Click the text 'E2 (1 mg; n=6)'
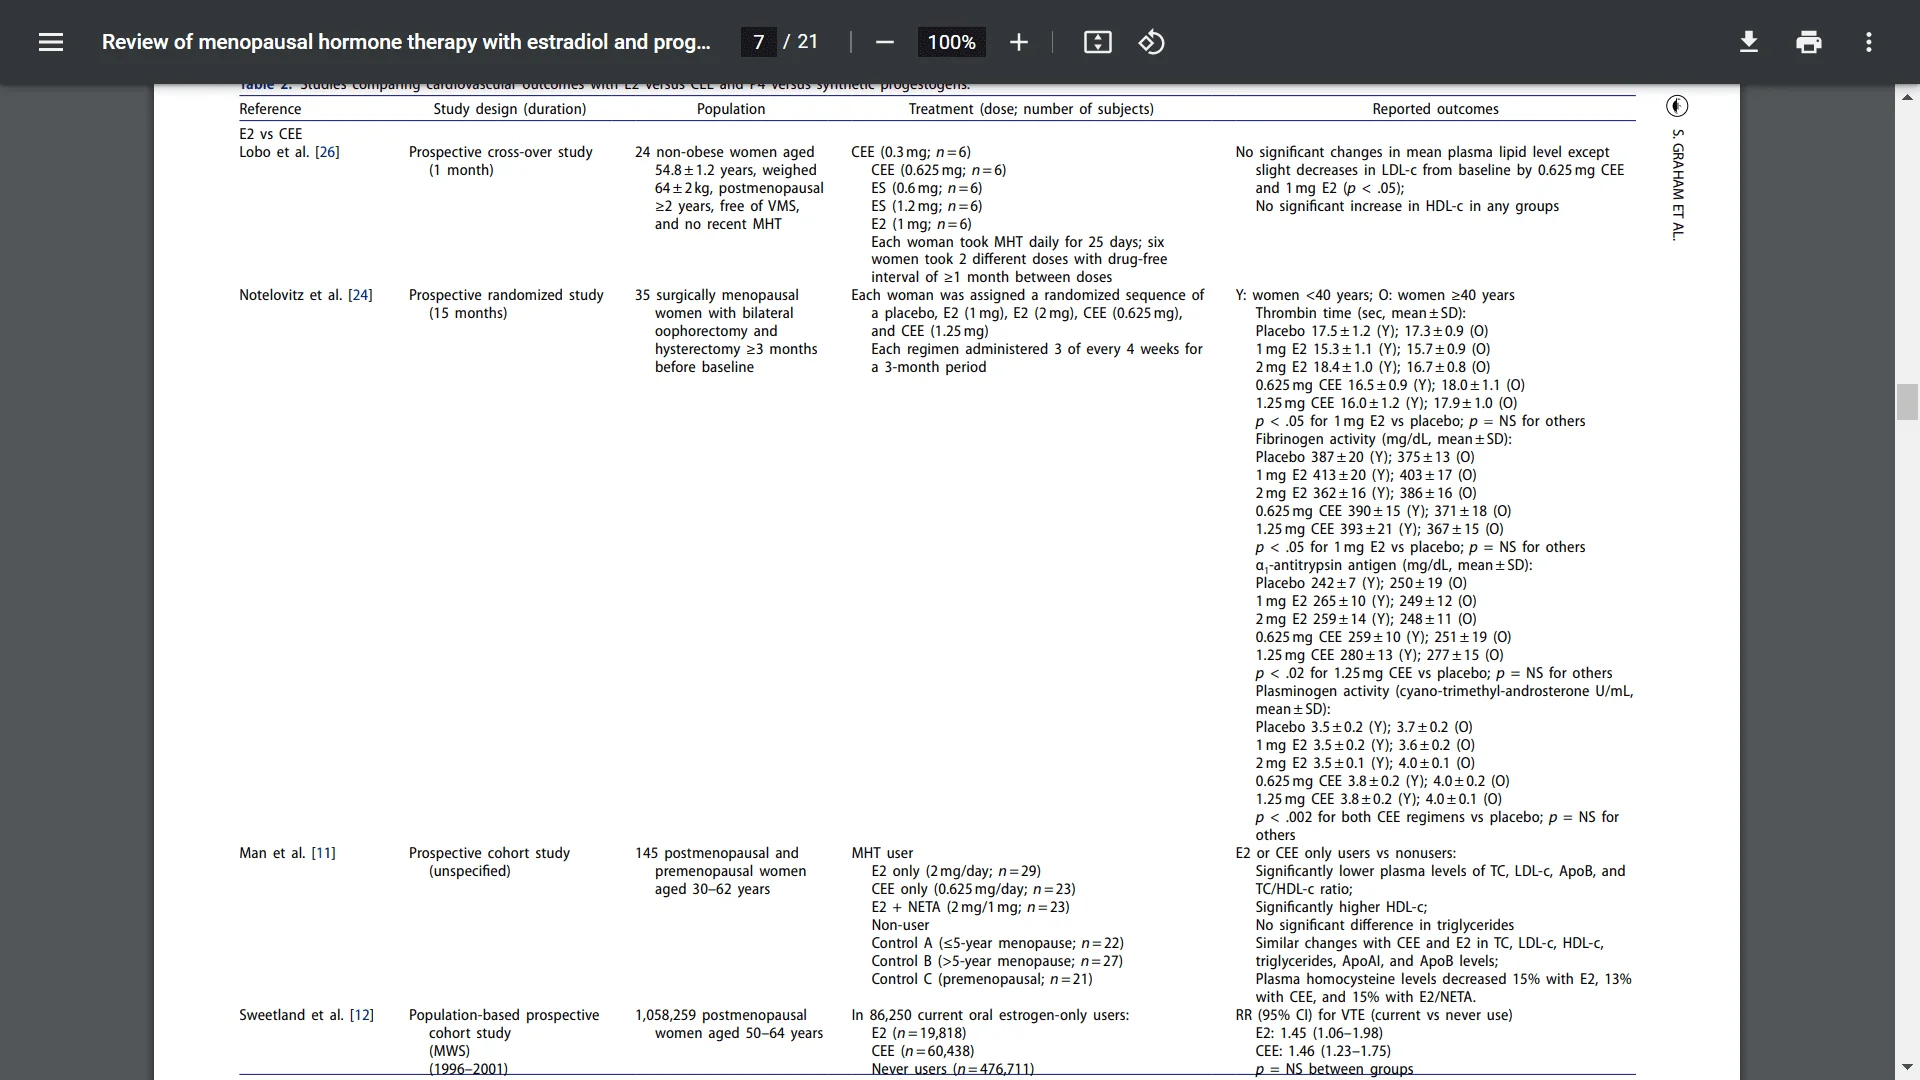The image size is (1920, 1080). pos(921,224)
